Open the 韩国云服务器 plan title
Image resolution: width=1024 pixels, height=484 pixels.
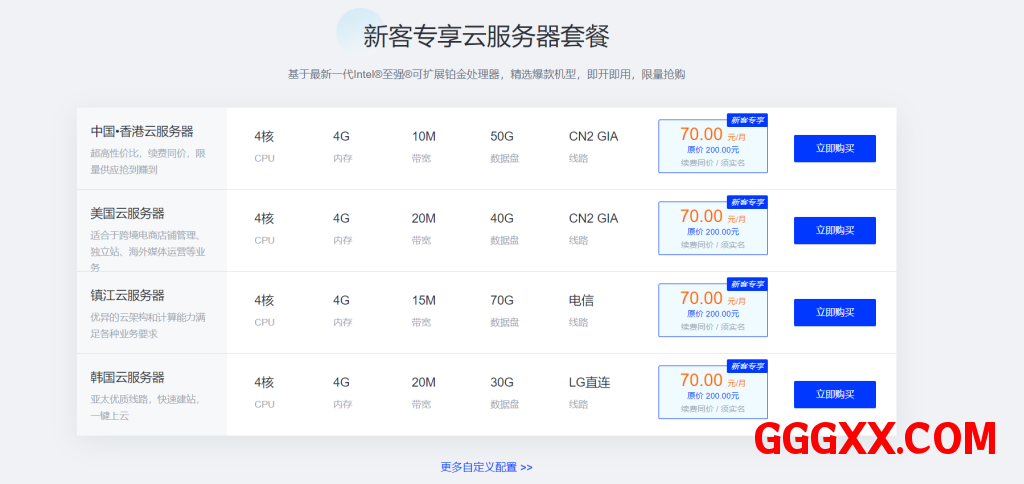(127, 377)
